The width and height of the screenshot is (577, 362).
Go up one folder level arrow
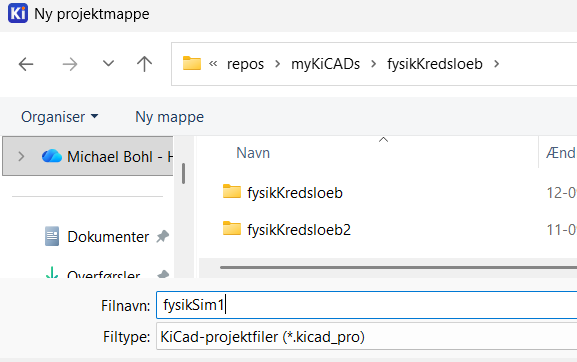coord(144,64)
